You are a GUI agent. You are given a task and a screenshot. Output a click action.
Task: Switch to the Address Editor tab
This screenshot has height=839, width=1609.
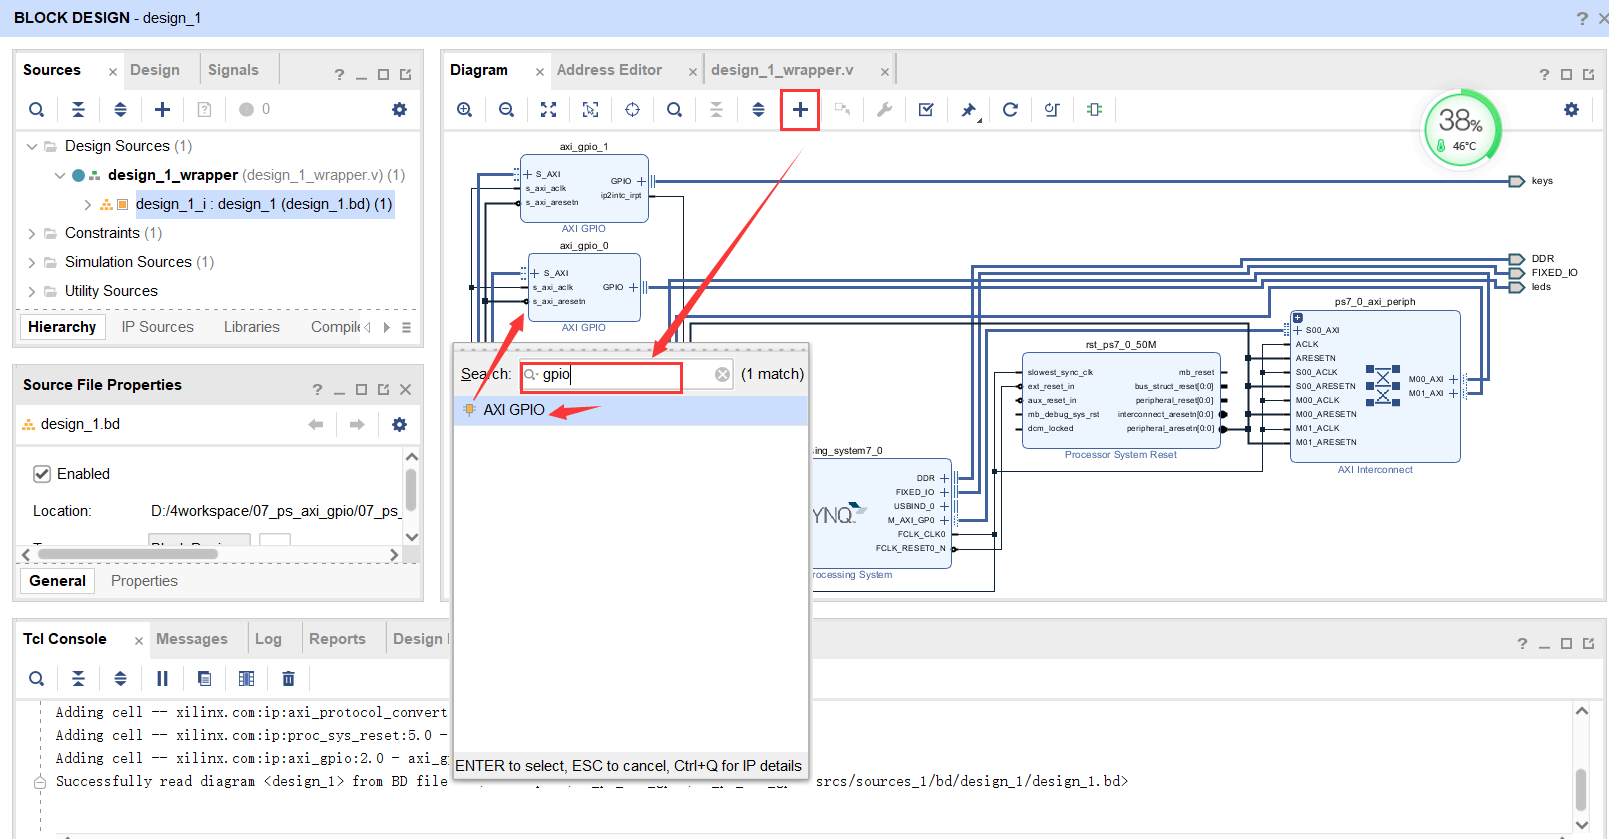pyautogui.click(x=609, y=70)
